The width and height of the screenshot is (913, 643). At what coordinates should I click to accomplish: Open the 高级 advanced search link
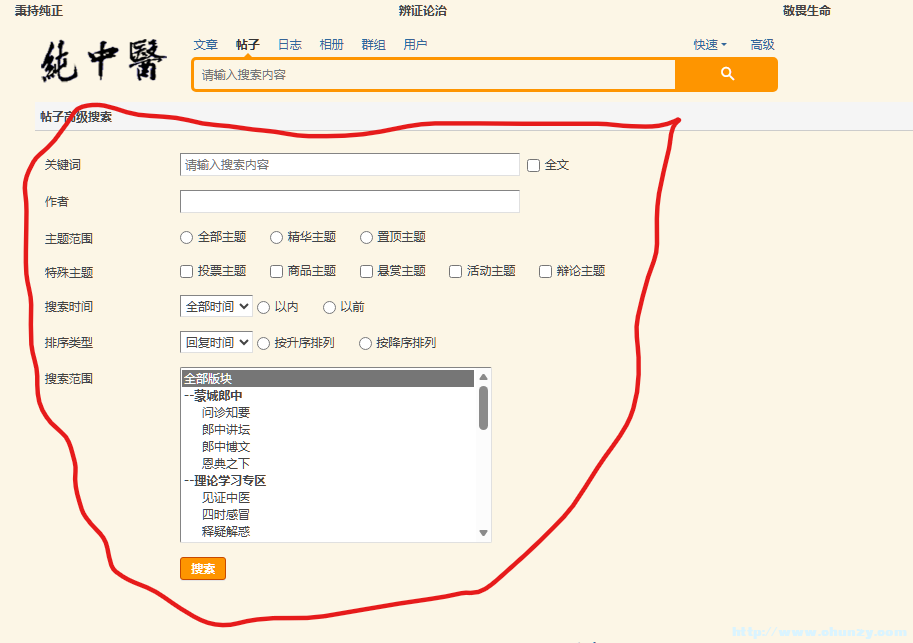762,44
